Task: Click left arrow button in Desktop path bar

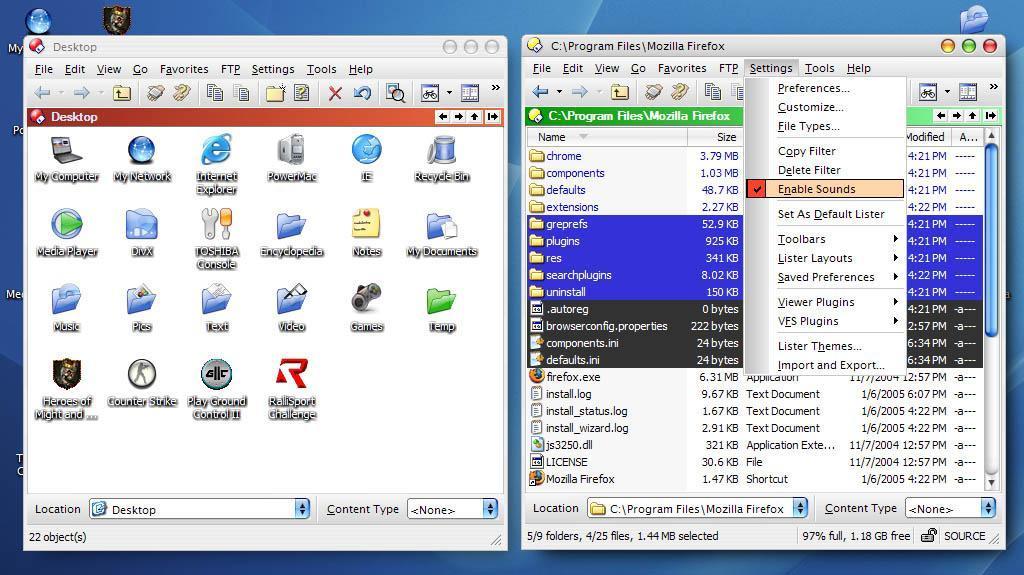Action: (443, 116)
